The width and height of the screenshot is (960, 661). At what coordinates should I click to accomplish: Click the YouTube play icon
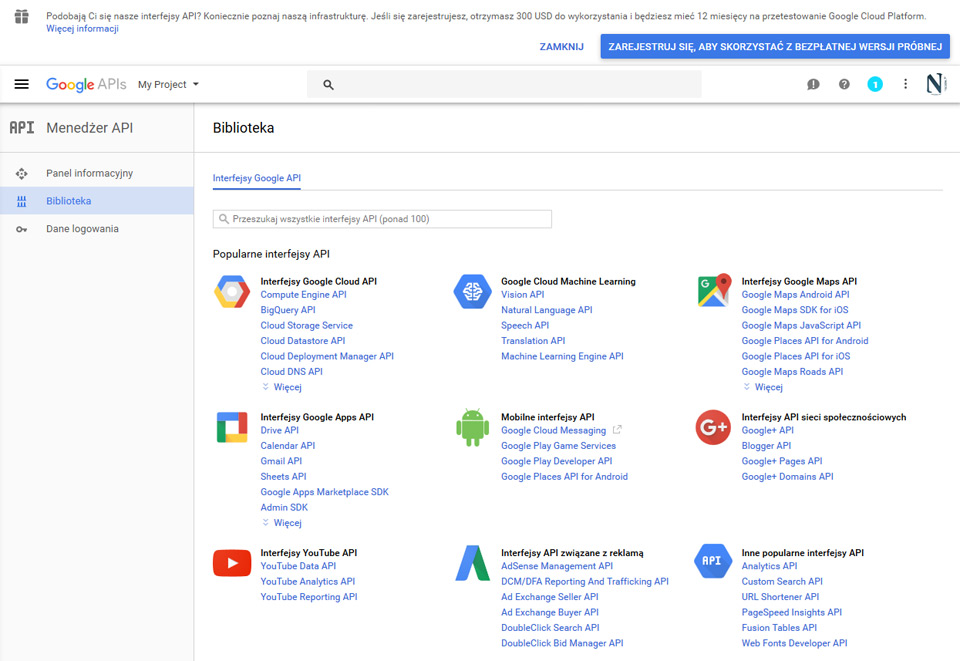pos(232,563)
